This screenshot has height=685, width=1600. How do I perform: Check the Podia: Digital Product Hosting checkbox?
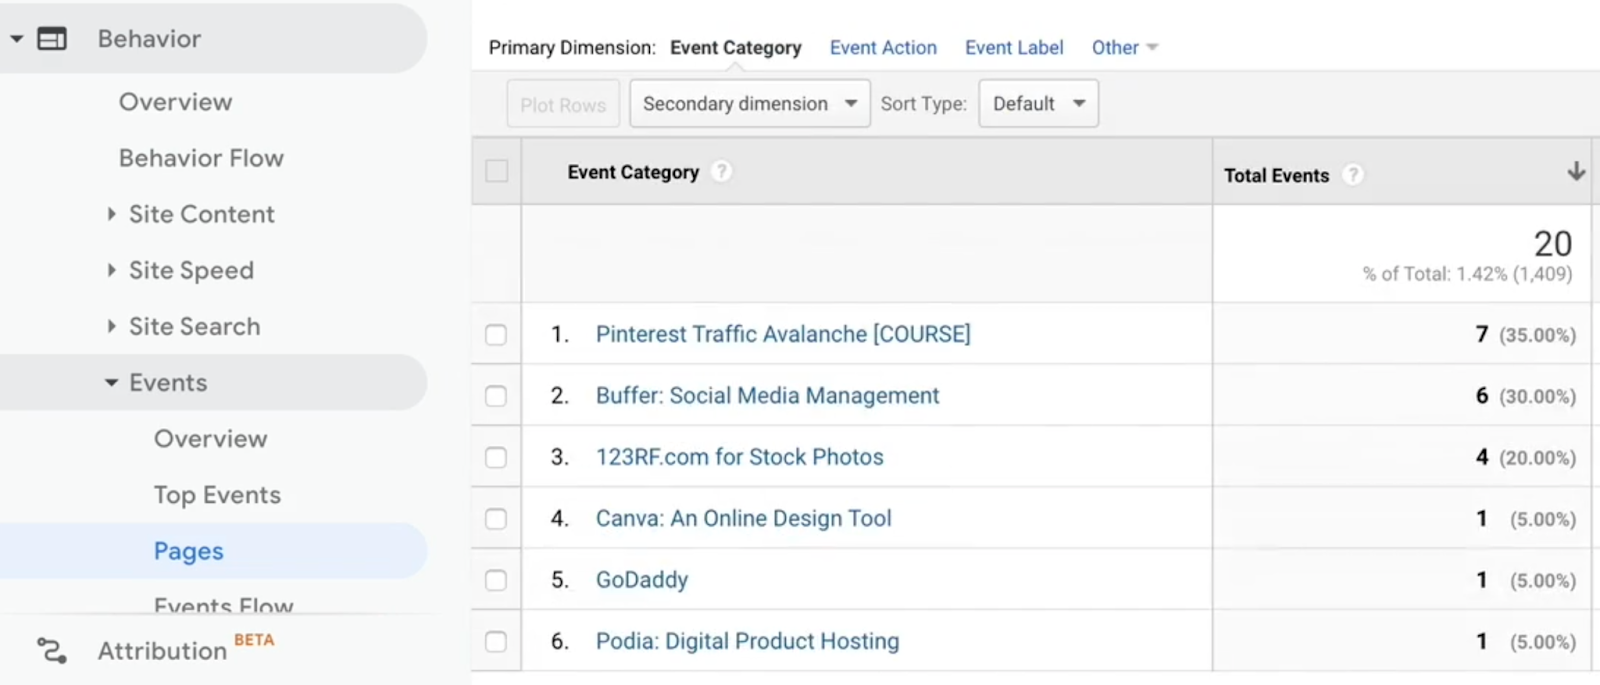[496, 642]
